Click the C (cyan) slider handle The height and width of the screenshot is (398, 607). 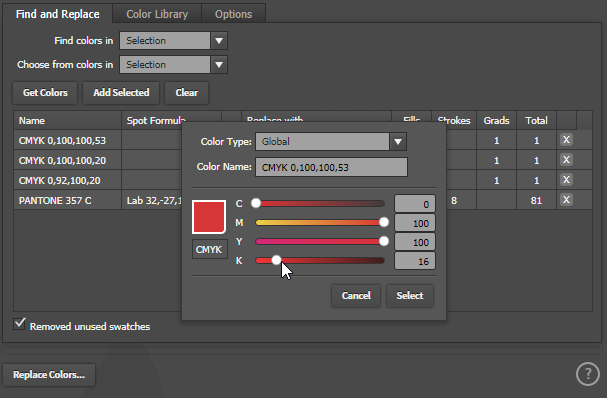pos(256,203)
